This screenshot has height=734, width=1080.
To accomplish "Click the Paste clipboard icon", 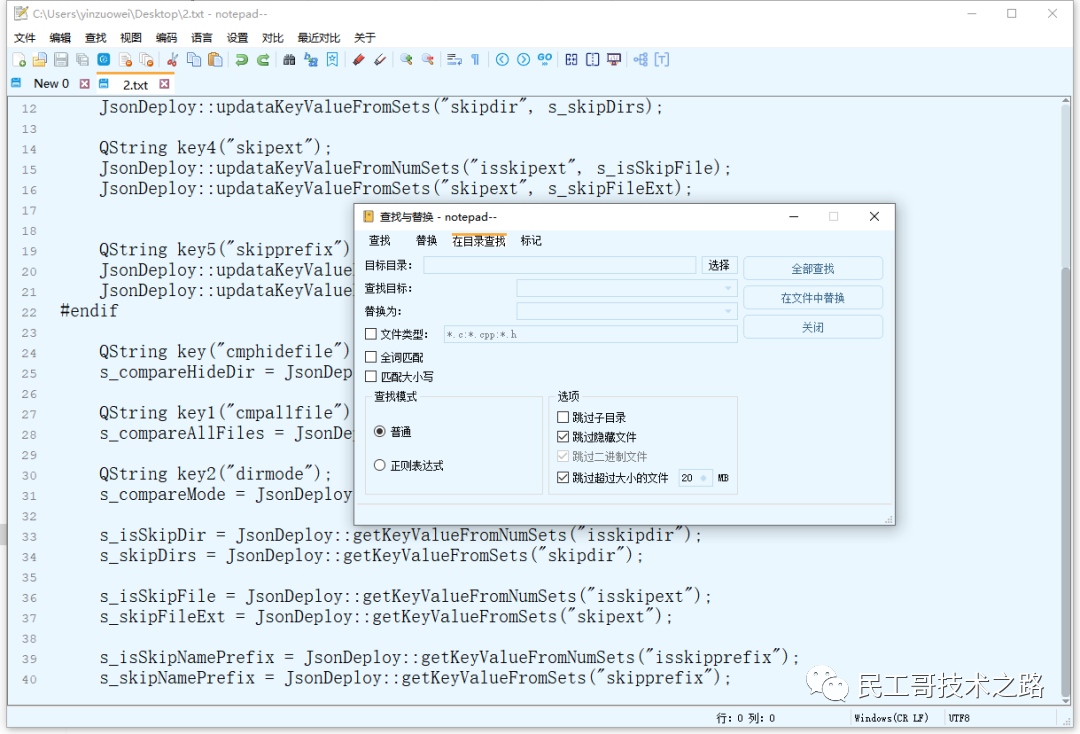I will tap(216, 60).
